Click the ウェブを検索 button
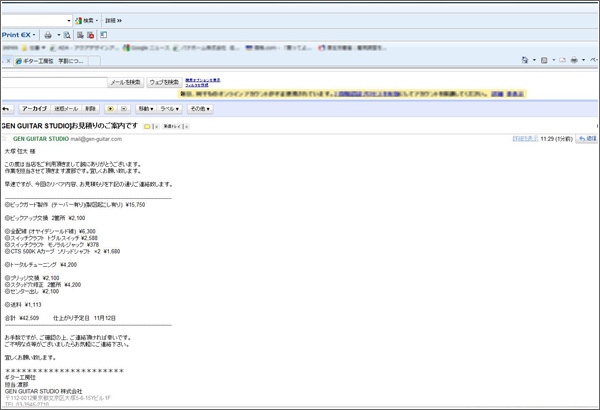Image resolution: width=600 pixels, height=410 pixels. (164, 82)
